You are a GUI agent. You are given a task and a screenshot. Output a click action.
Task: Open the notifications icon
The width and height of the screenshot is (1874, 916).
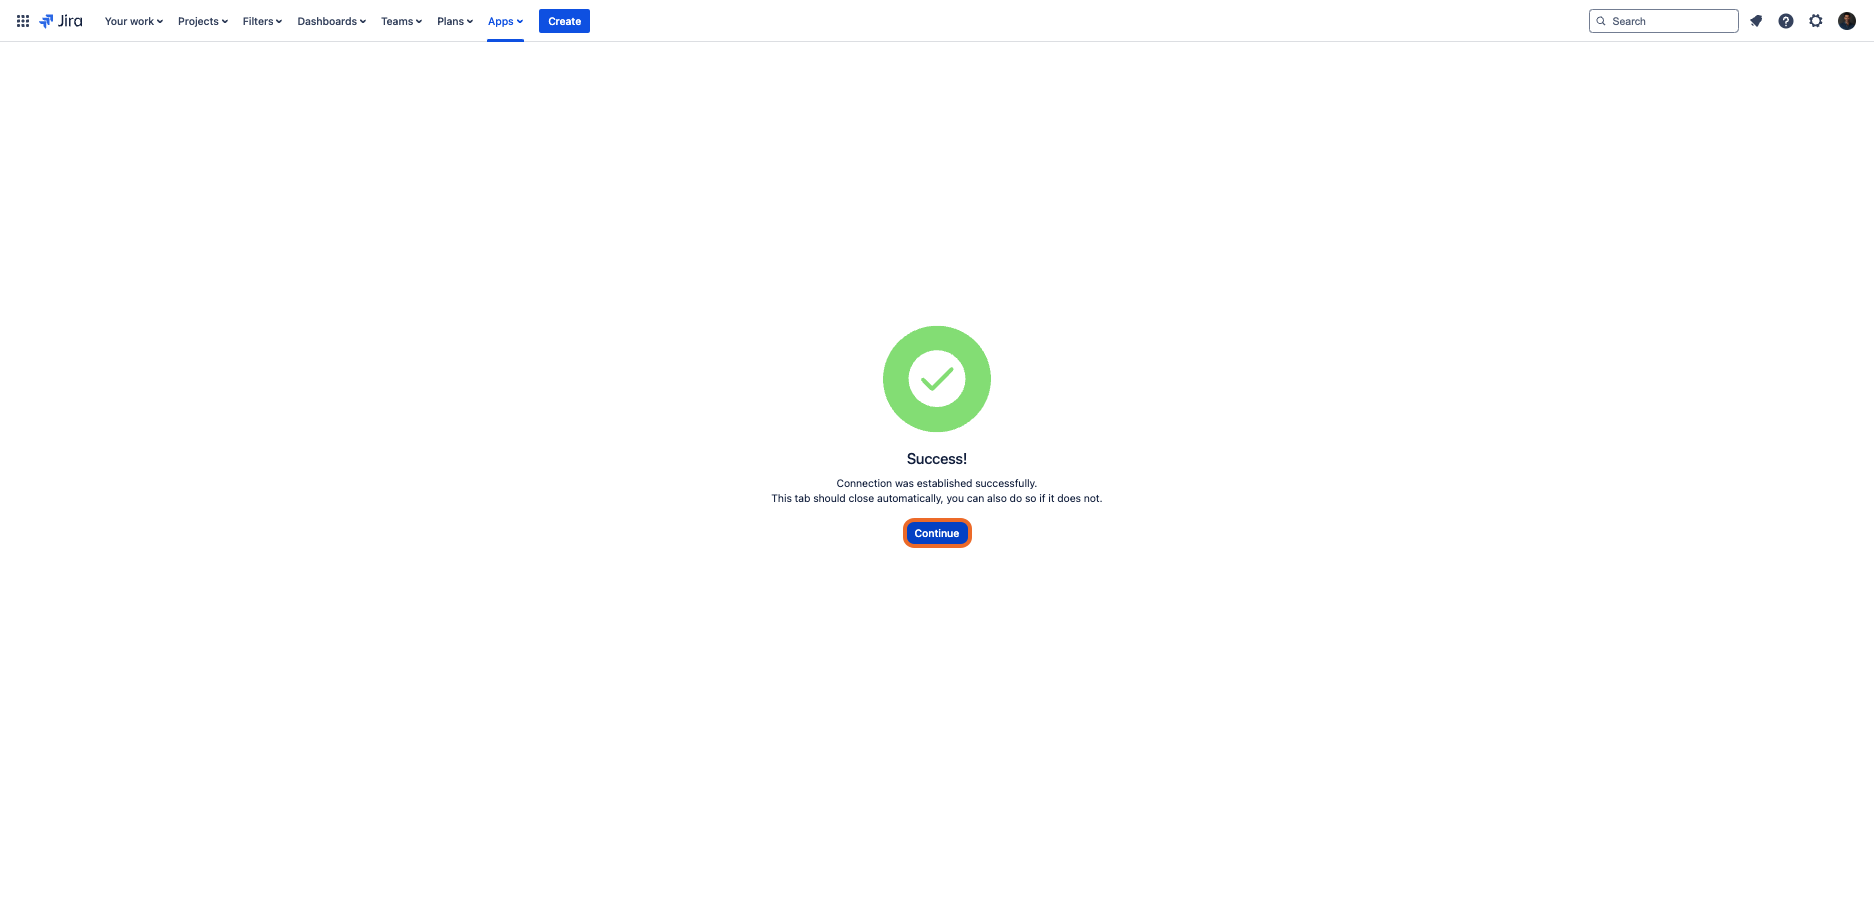coord(1756,21)
